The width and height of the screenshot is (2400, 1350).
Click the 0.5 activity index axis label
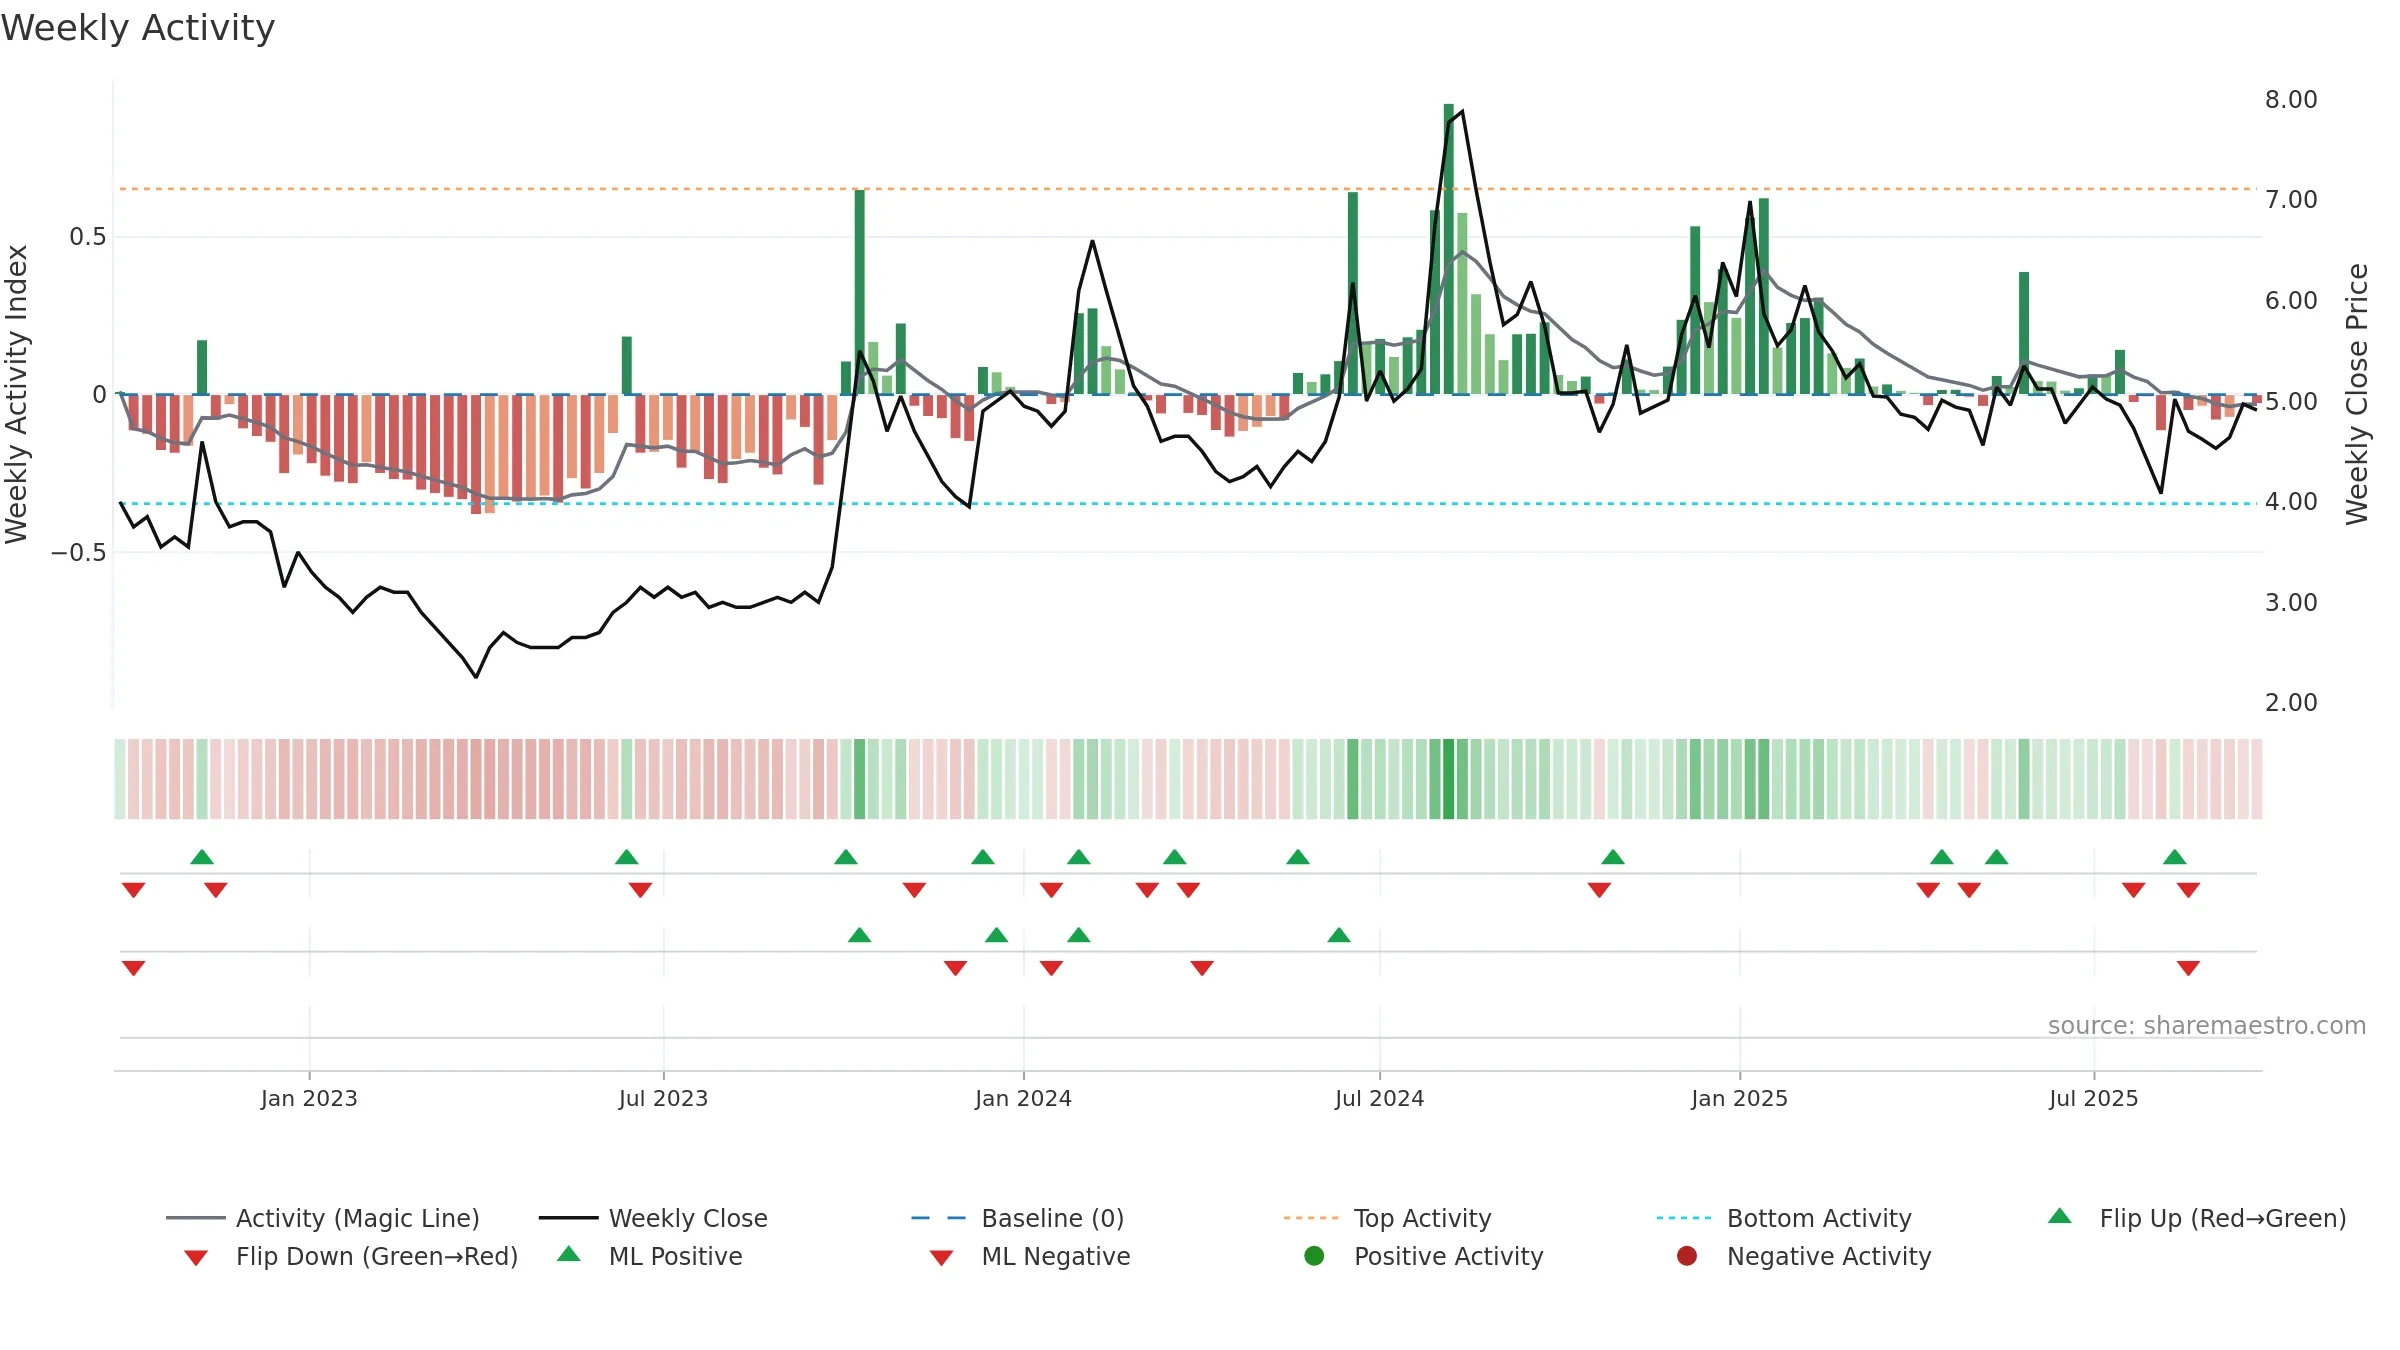tap(87, 237)
